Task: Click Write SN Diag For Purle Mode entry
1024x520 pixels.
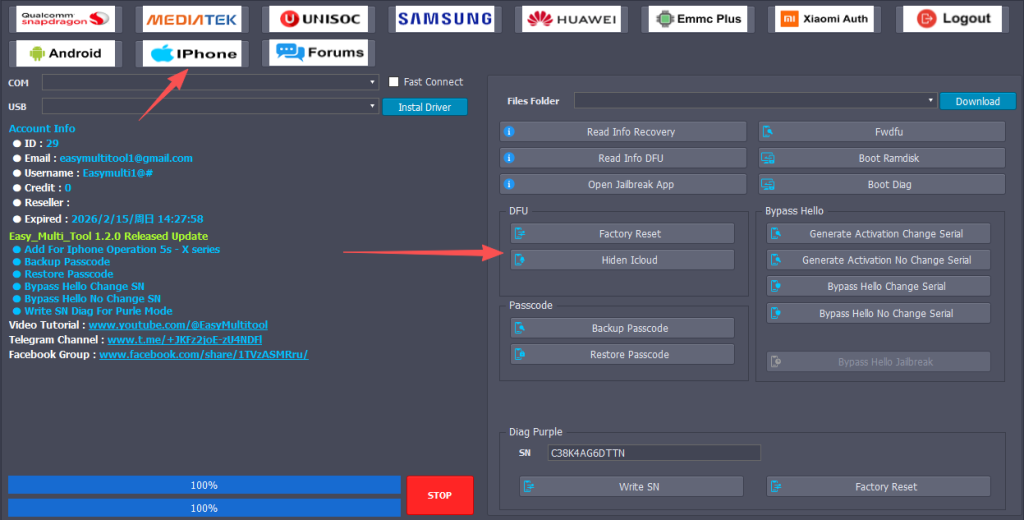Action: click(99, 311)
